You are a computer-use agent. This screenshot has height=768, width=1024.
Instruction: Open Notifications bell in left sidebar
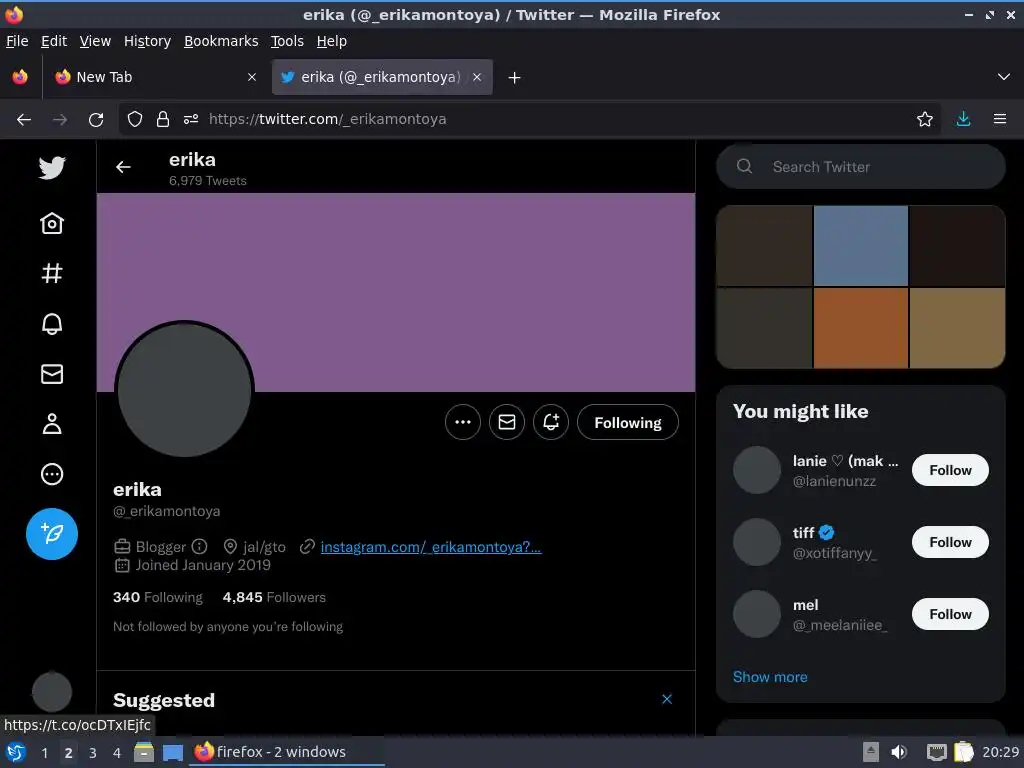[52, 323]
